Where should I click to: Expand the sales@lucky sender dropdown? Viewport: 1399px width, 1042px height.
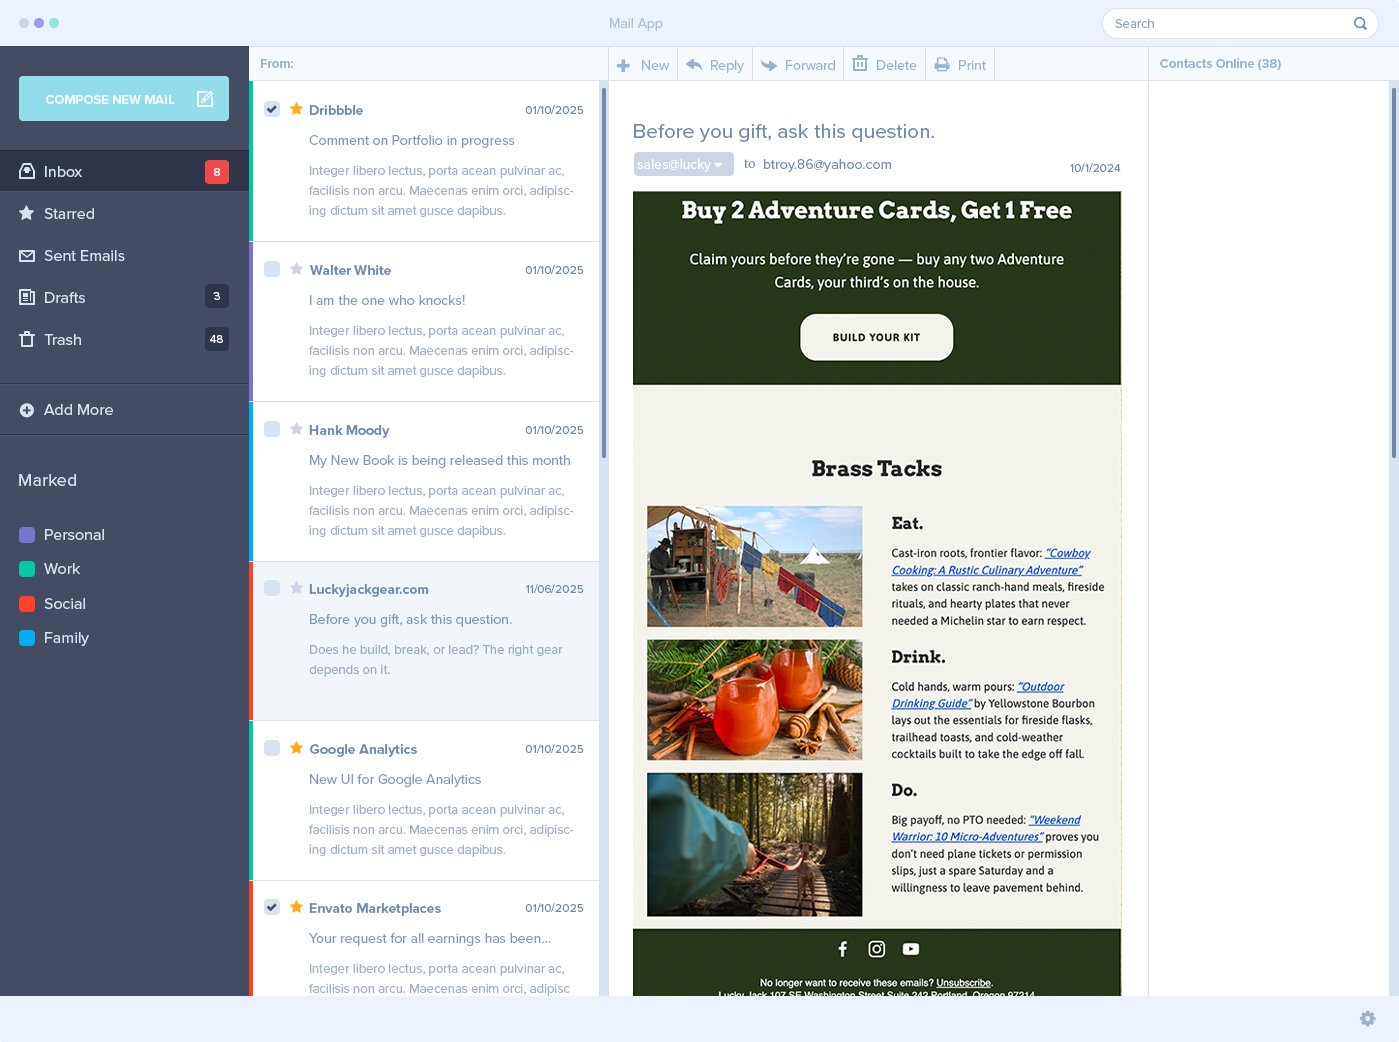pos(717,164)
